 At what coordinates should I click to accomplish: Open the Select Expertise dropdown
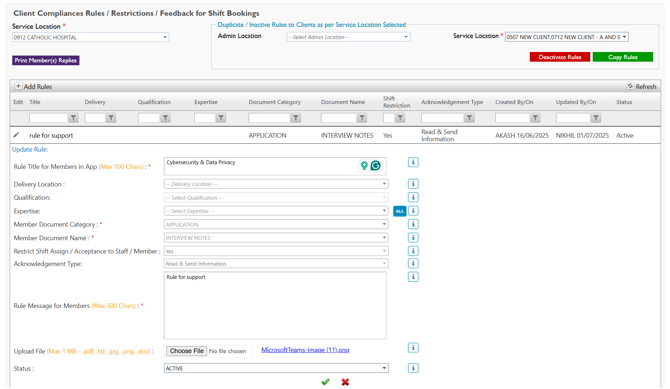[x=276, y=211]
